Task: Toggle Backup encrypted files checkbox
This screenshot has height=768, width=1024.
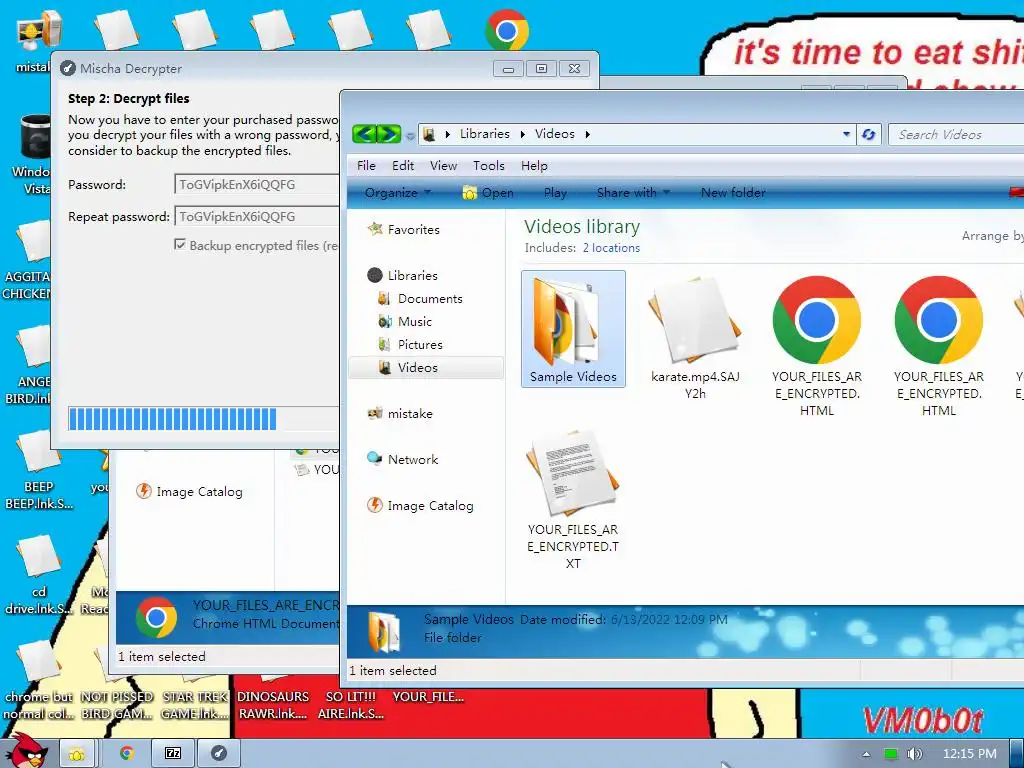Action: 180,244
